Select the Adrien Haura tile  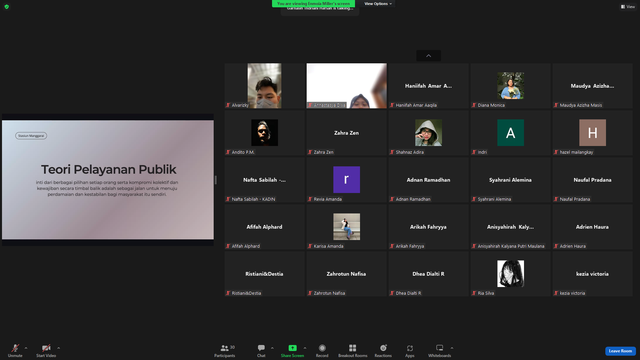click(x=592, y=227)
